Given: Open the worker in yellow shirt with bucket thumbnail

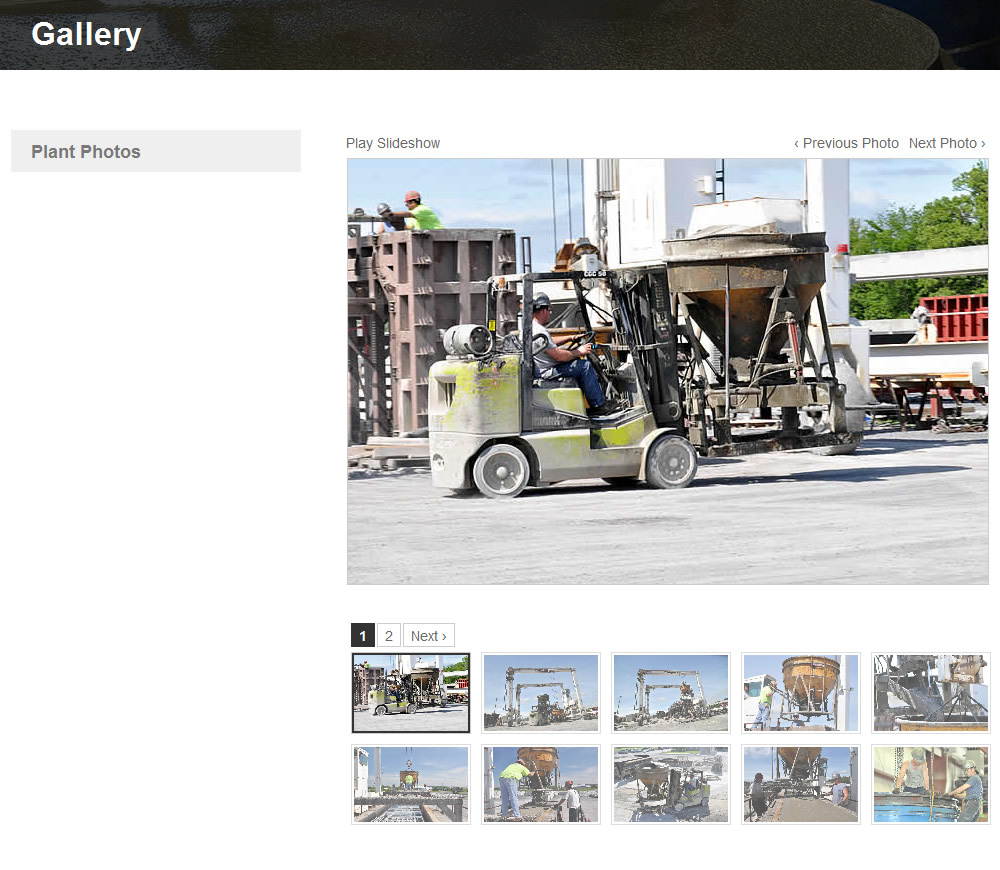Looking at the screenshot, I should click(541, 785).
